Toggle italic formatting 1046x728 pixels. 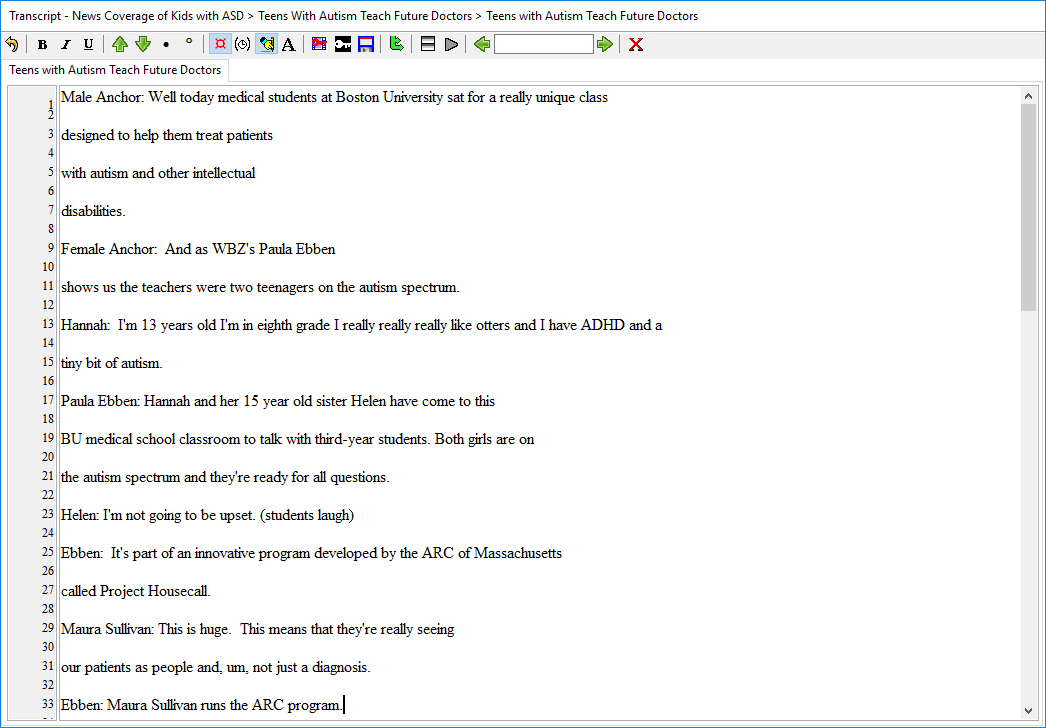65,43
